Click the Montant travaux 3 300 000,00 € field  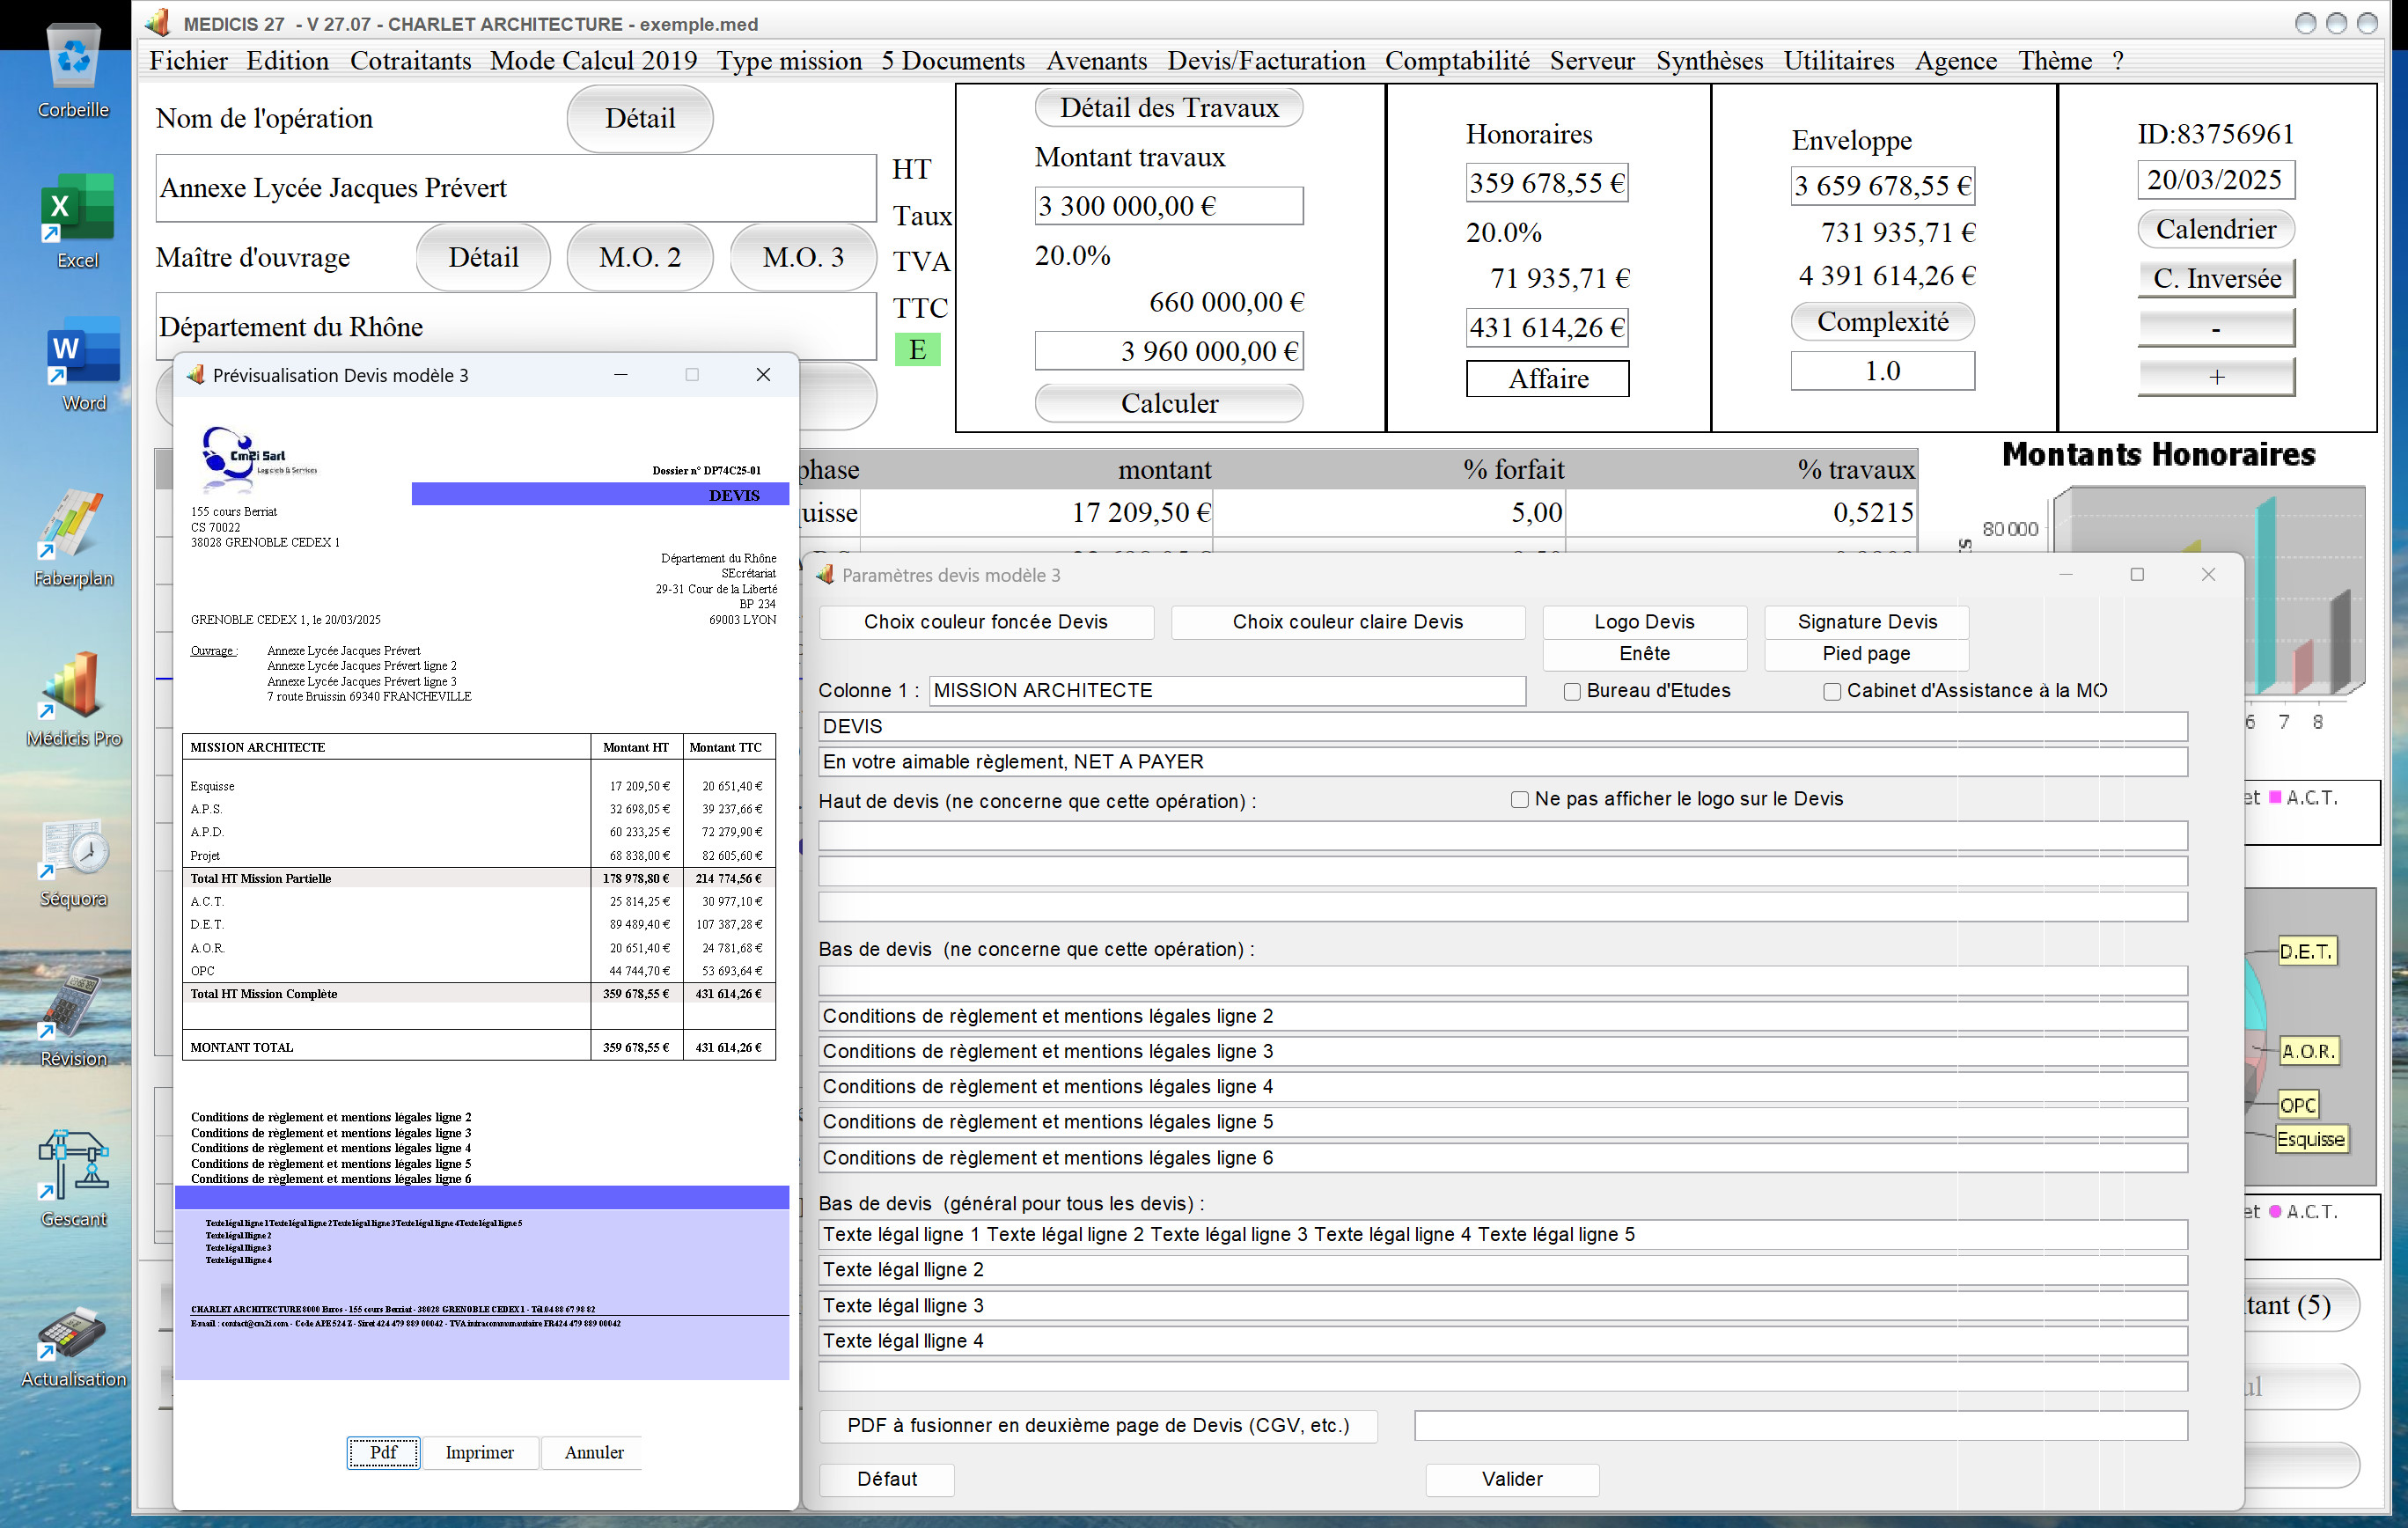[x=1169, y=206]
